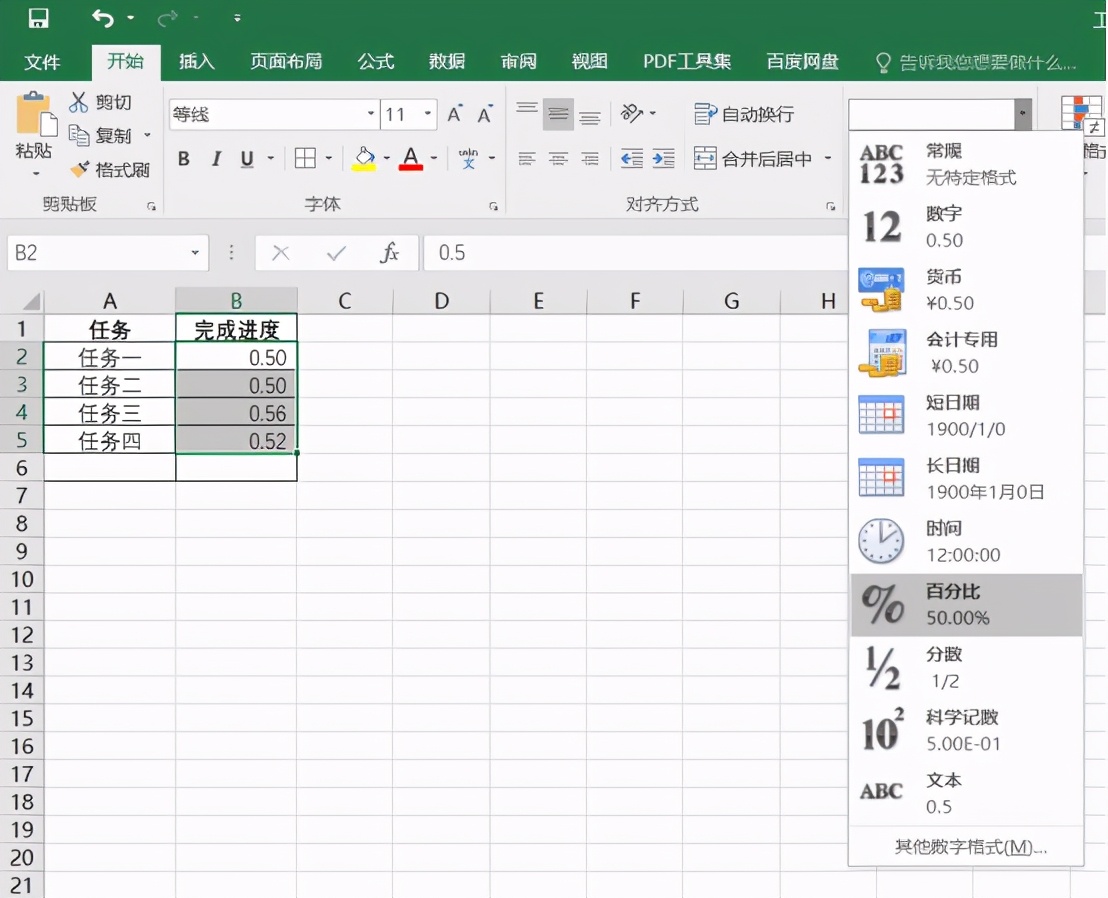Open the font color dropdown arrow

point(434,158)
